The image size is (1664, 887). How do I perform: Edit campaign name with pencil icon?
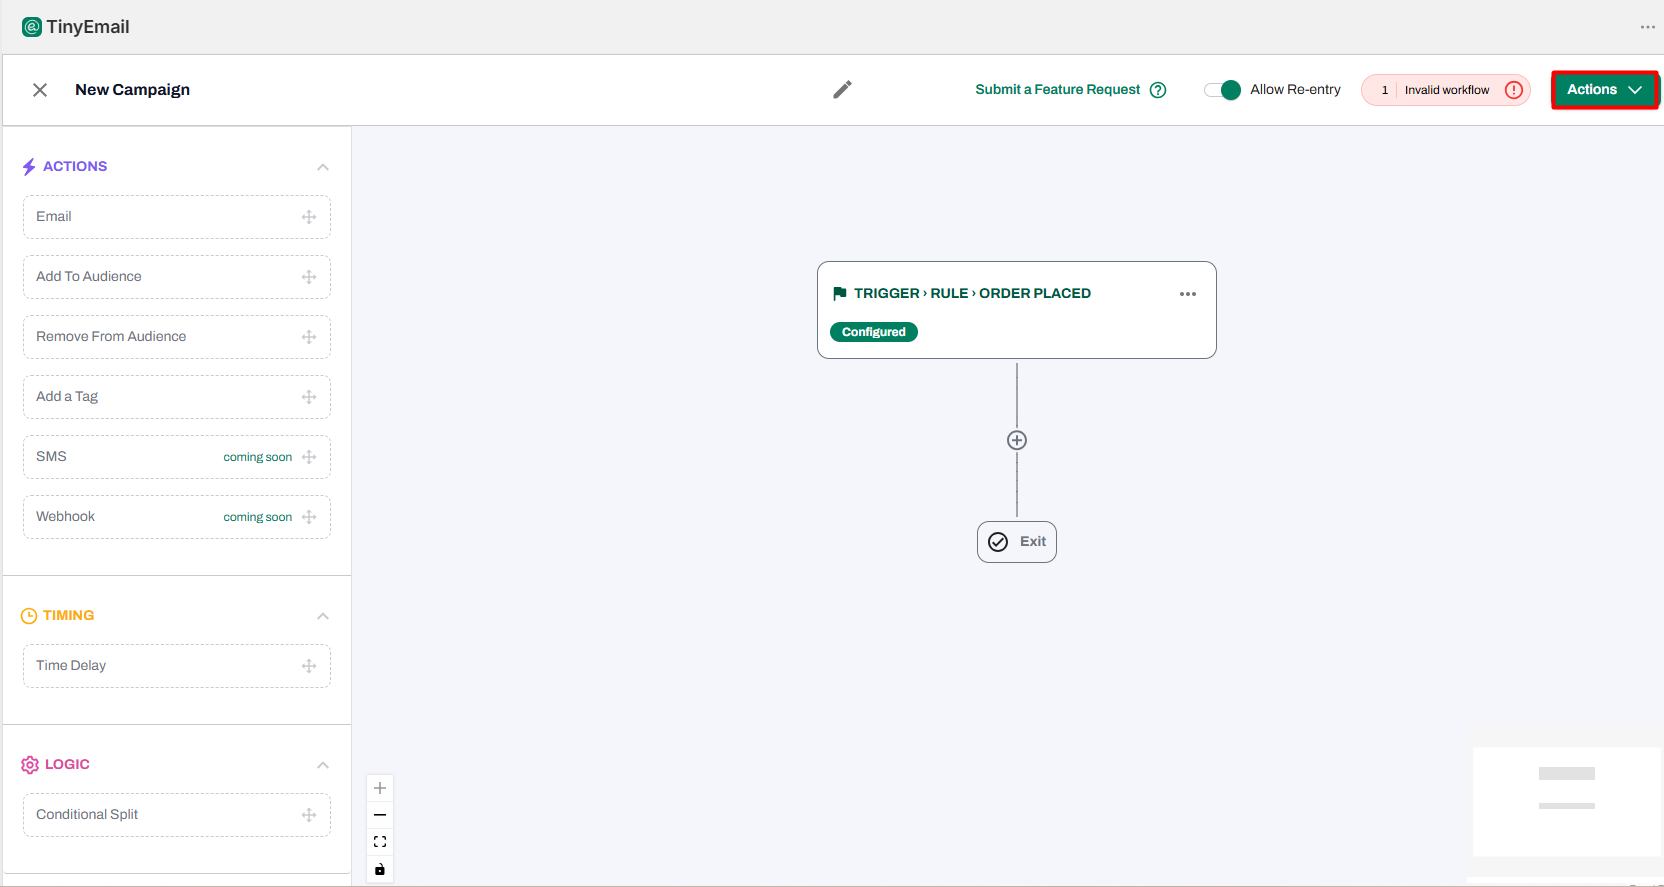843,90
